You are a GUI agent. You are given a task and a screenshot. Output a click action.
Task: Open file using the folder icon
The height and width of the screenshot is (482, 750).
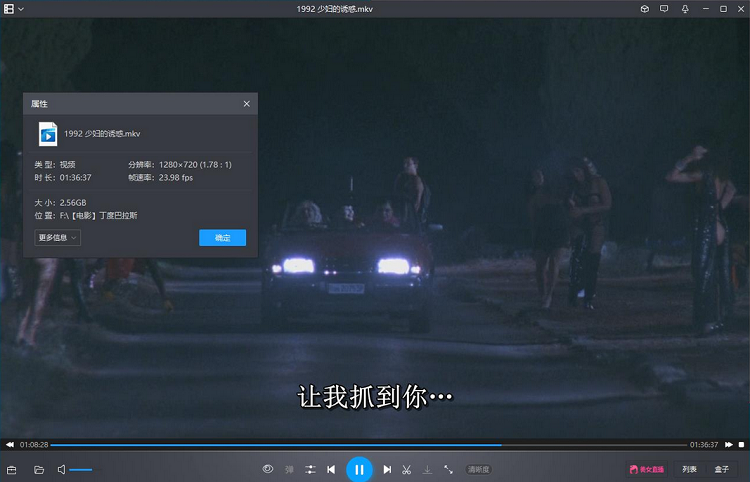(x=39, y=469)
